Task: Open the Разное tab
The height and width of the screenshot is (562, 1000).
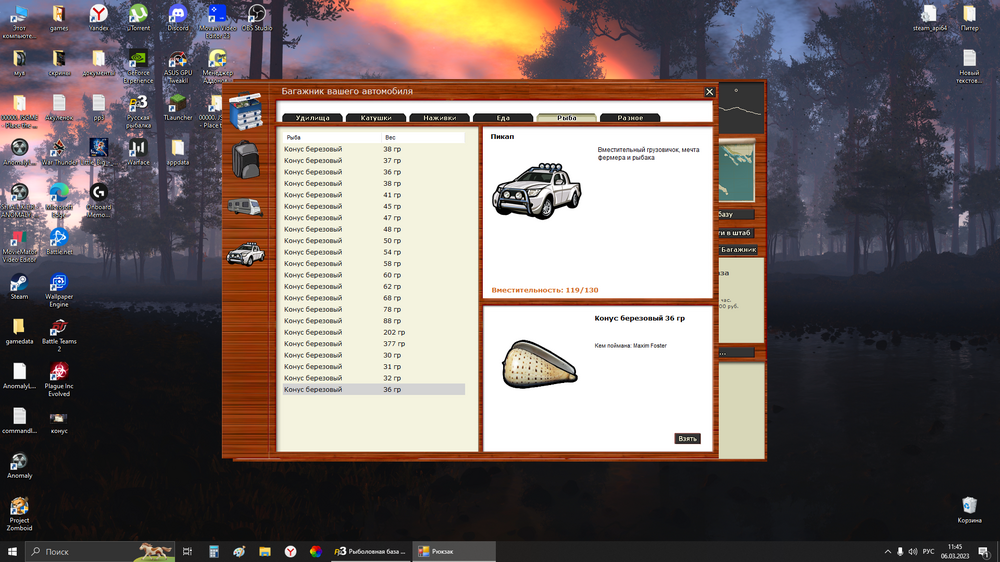Action: coord(630,118)
